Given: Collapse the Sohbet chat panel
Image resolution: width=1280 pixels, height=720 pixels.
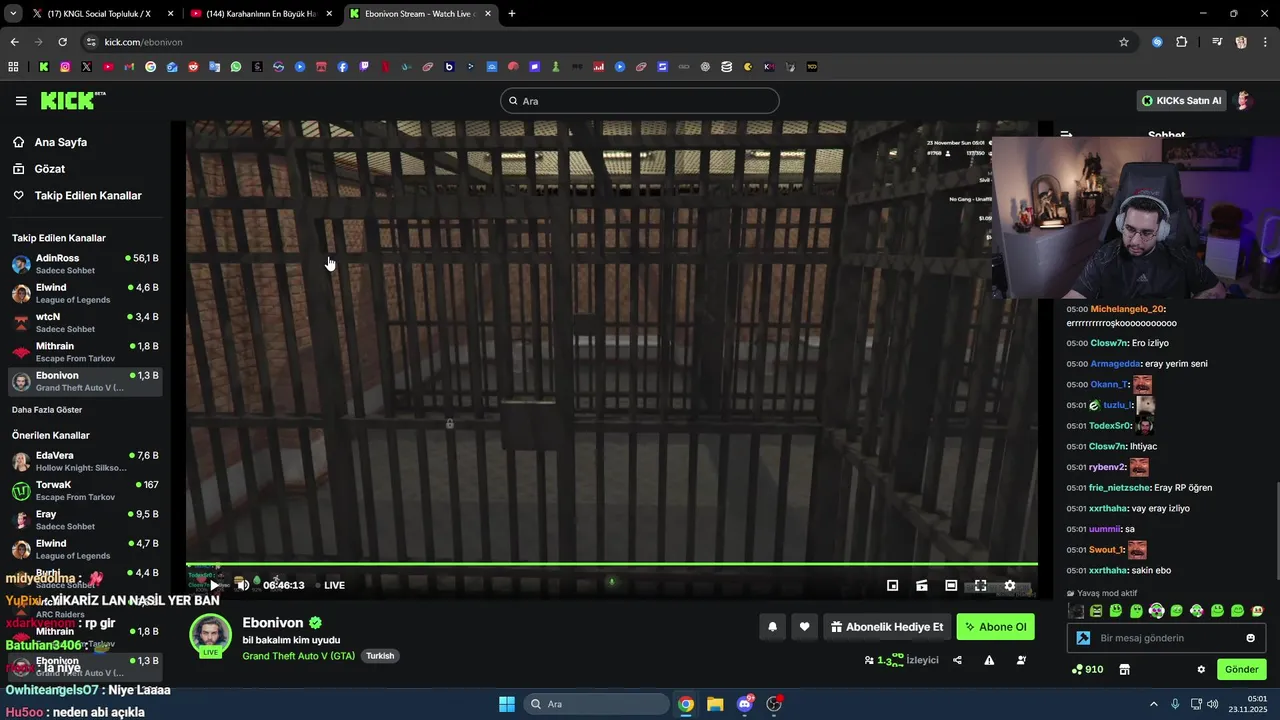Looking at the screenshot, I should 1066,135.
